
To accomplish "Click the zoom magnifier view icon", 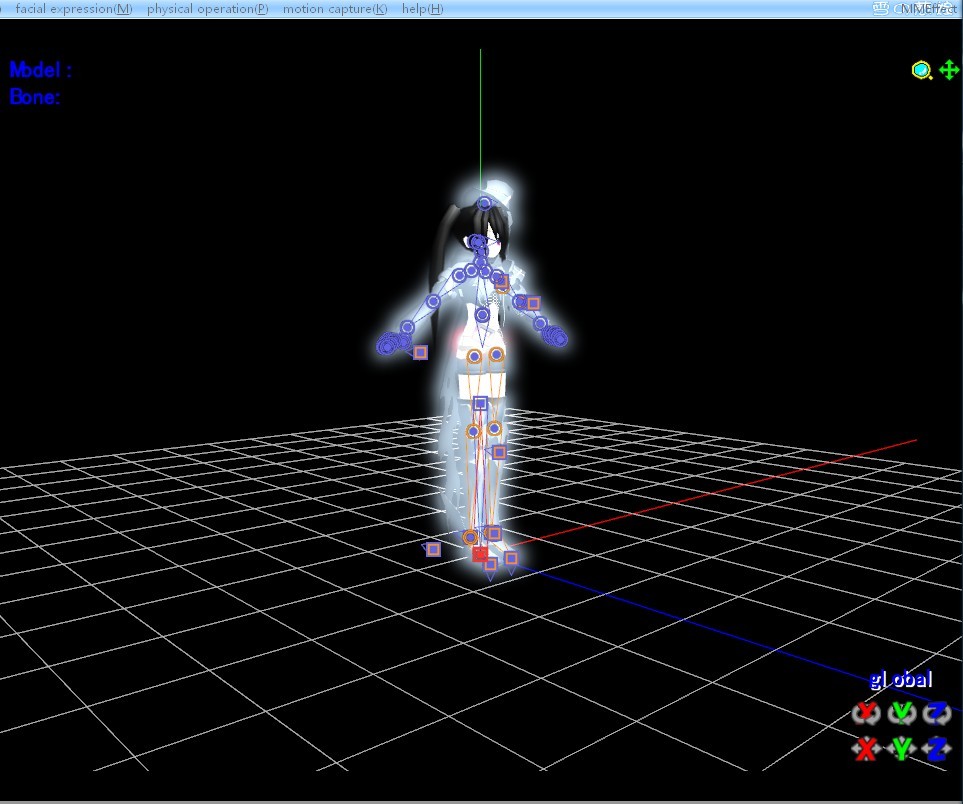I will (921, 71).
